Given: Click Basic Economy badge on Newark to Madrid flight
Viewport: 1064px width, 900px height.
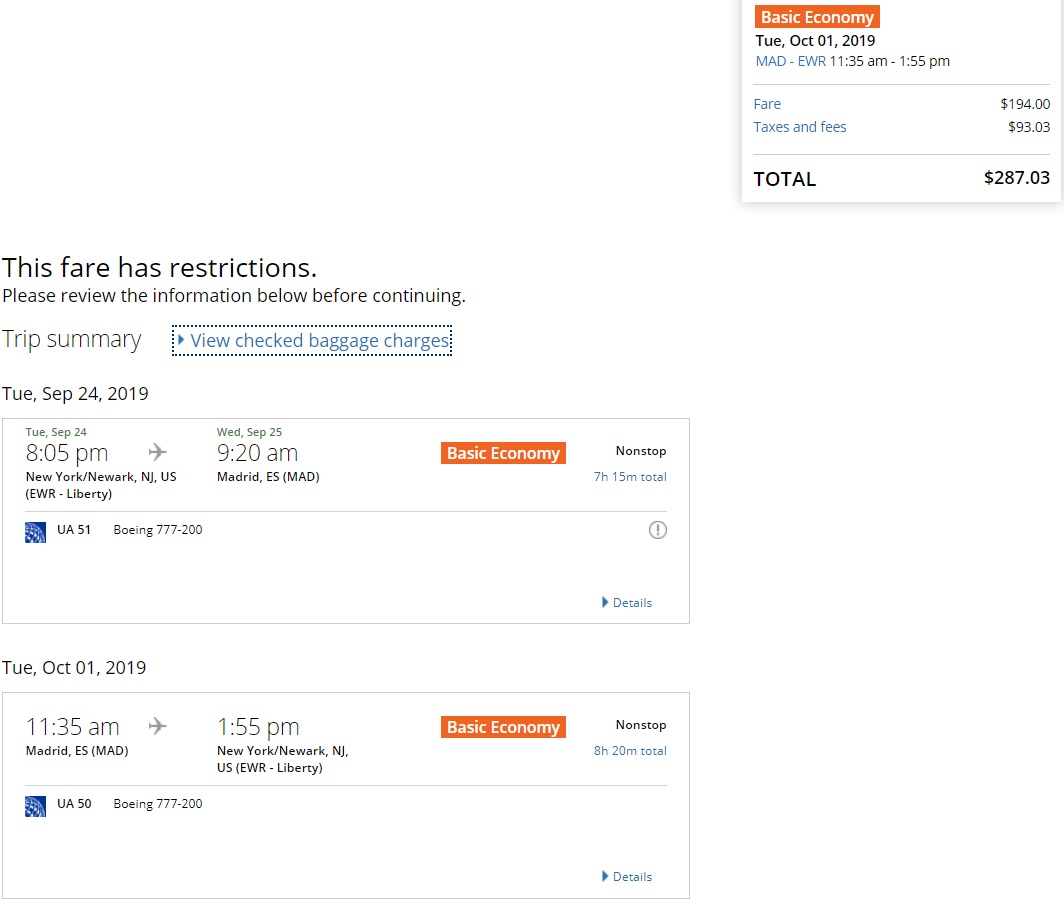Looking at the screenshot, I should coord(503,453).
